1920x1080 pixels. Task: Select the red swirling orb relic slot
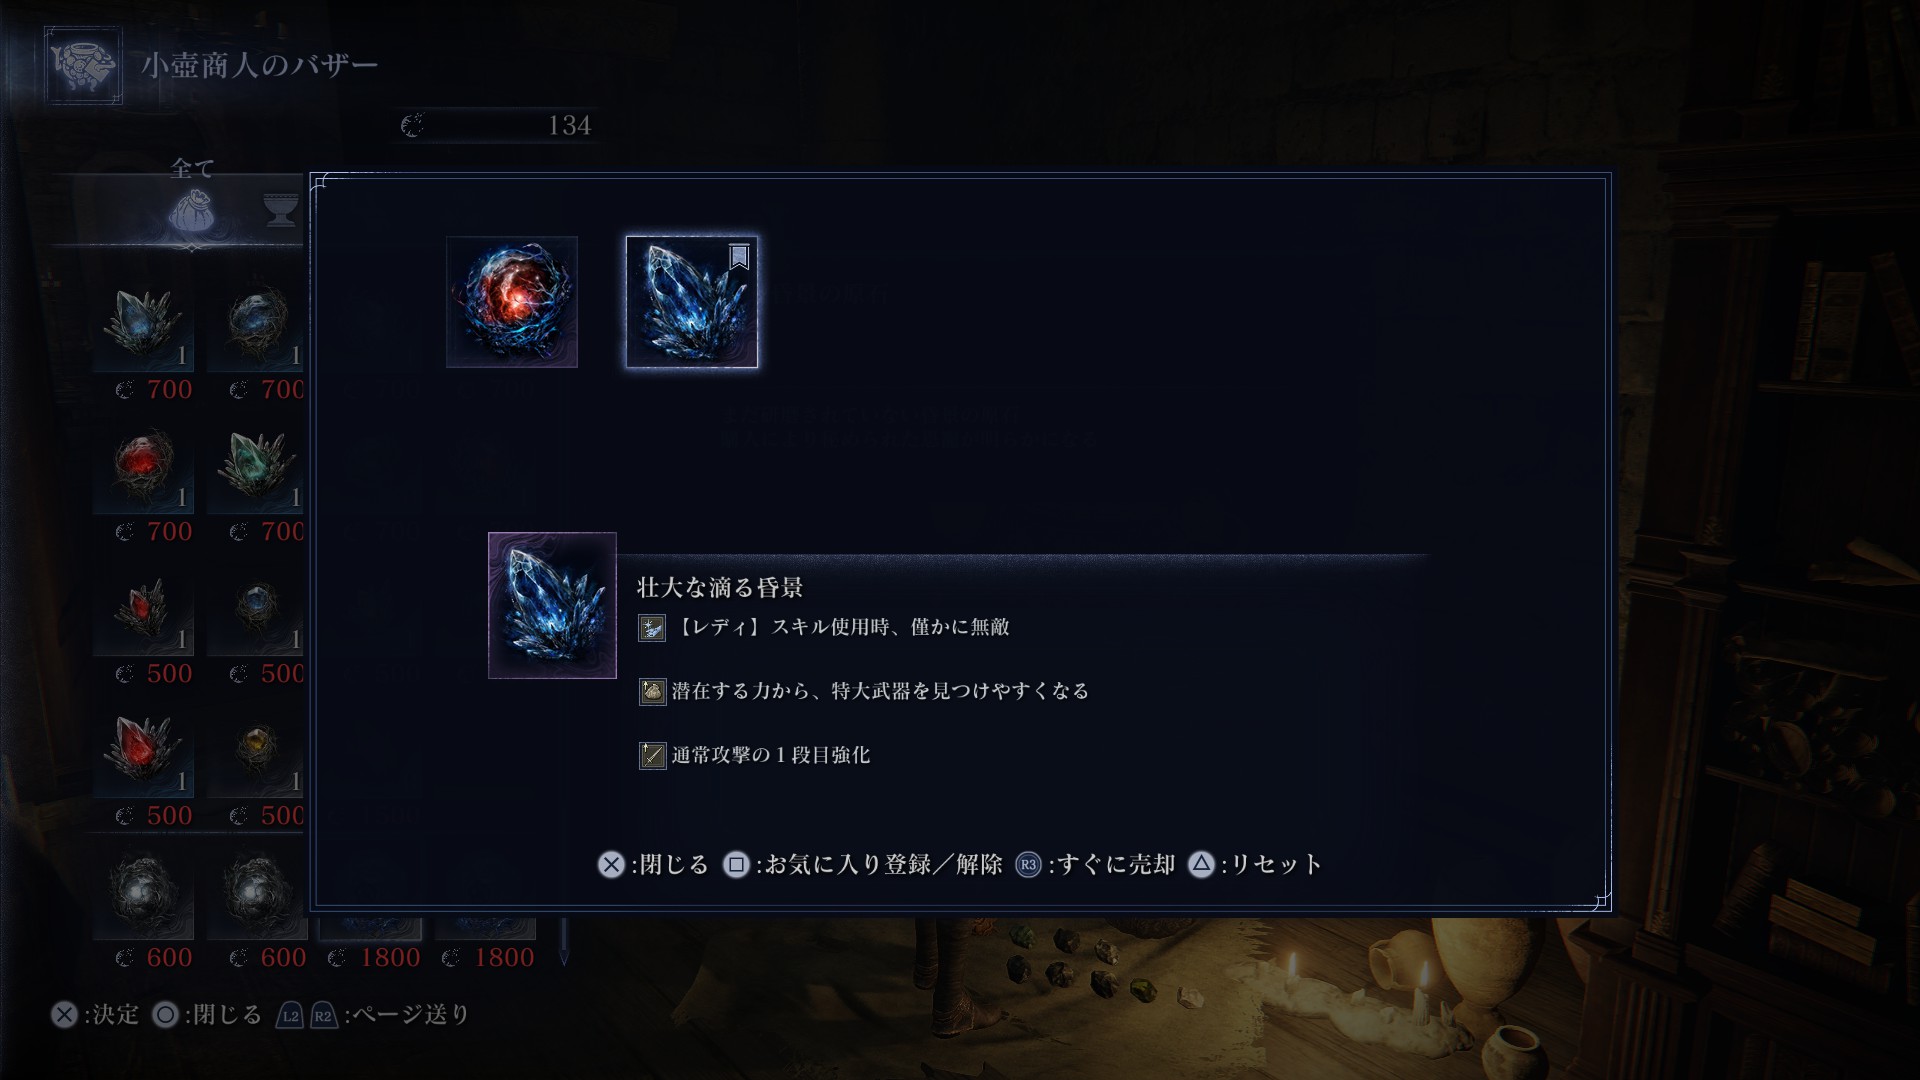pyautogui.click(x=512, y=302)
